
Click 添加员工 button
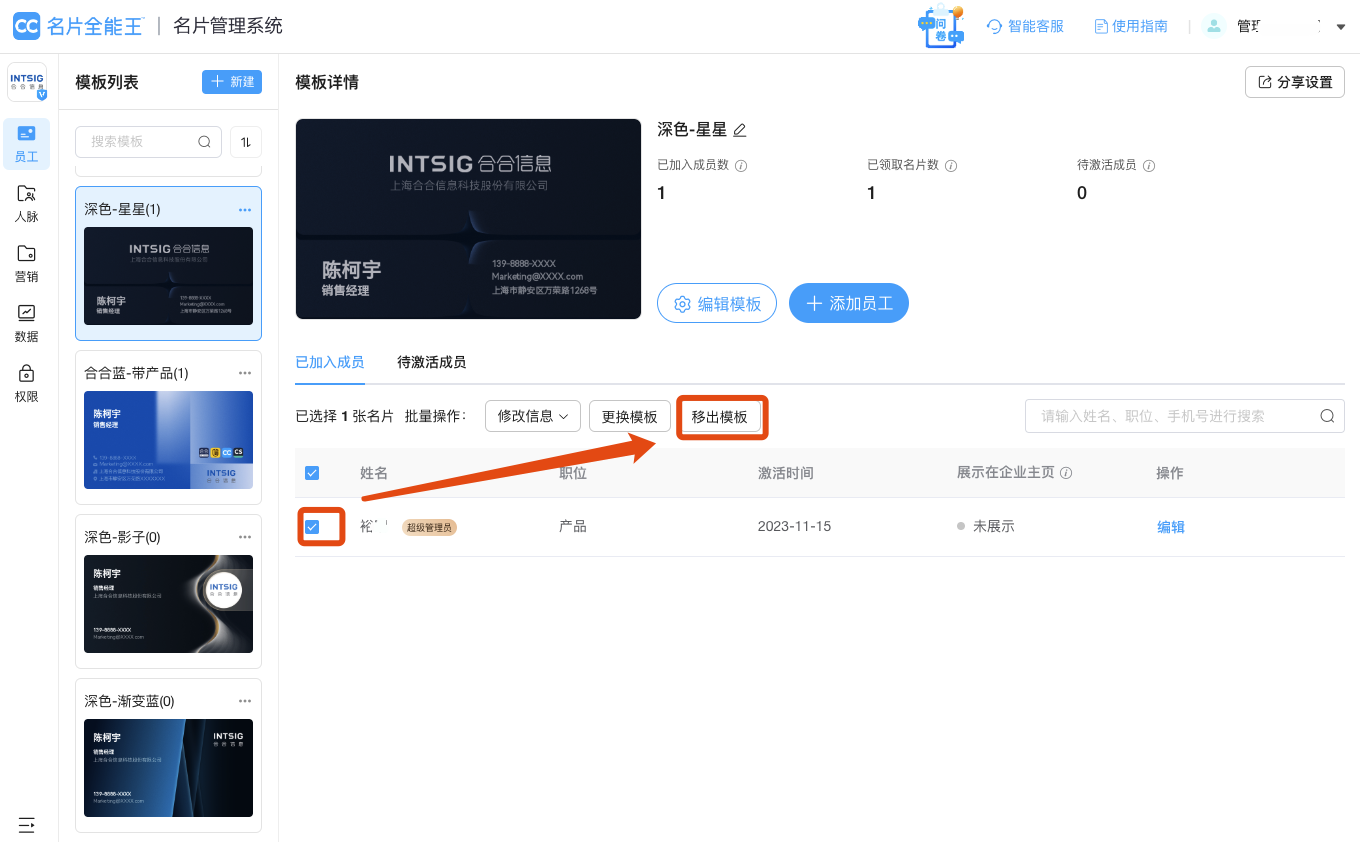[849, 303]
